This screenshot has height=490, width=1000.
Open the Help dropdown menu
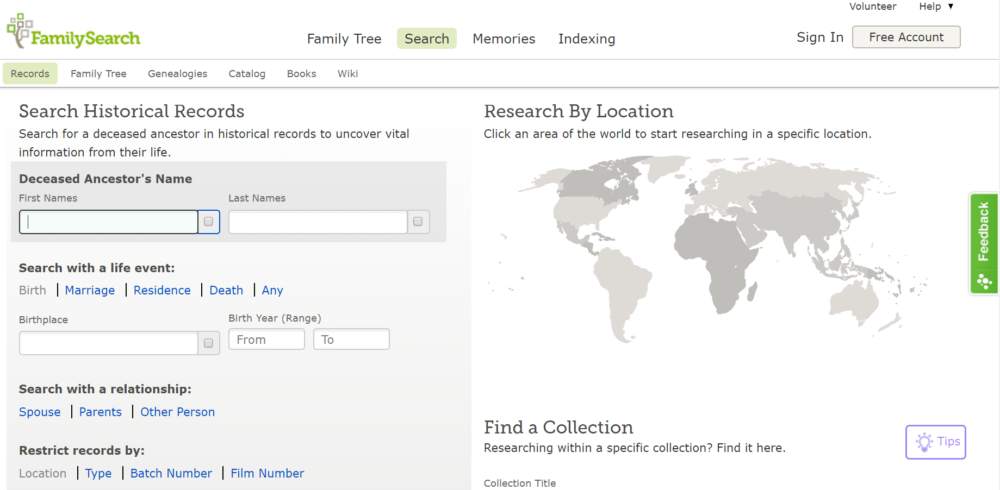pos(936,6)
